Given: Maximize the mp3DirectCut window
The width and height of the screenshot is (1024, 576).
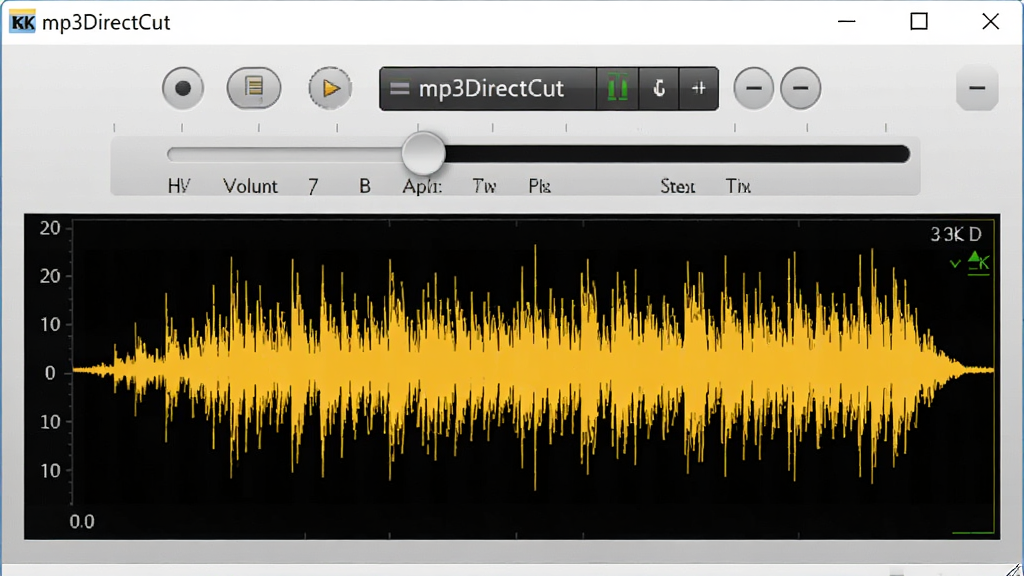Looking at the screenshot, I should pyautogui.click(x=919, y=22).
